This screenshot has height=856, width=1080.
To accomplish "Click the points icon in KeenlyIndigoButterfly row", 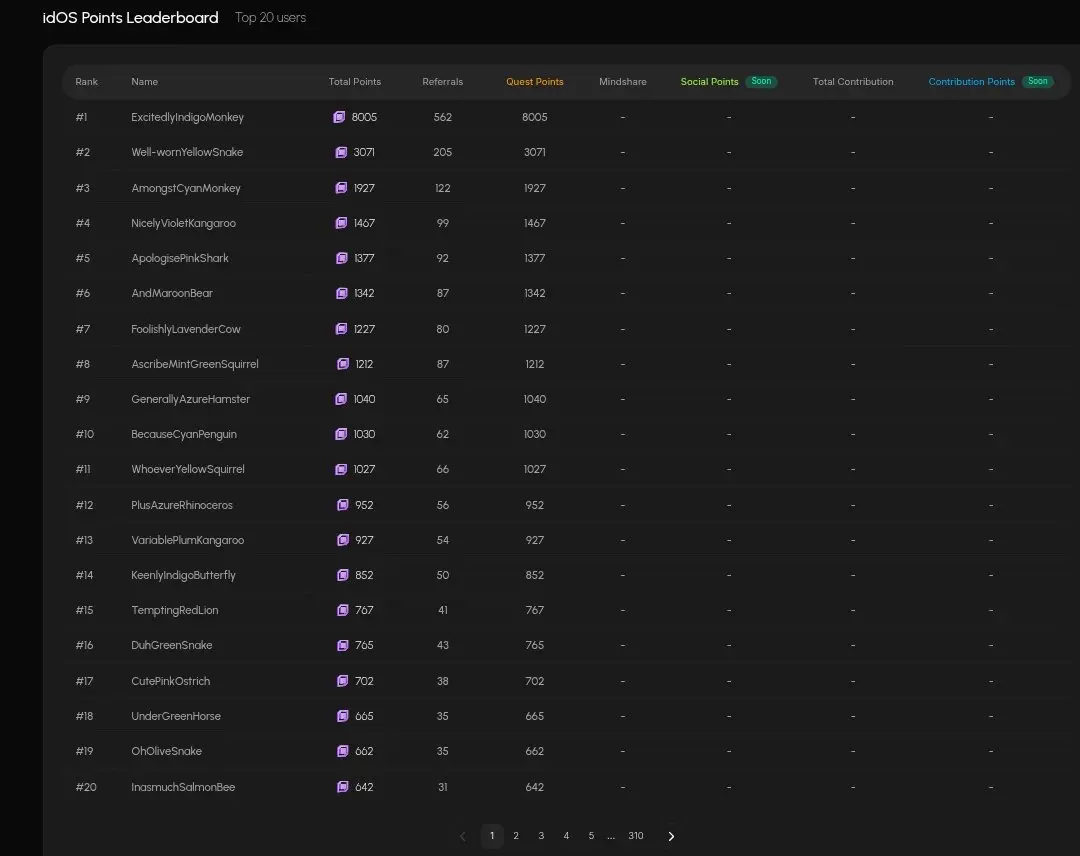I will pos(343,575).
